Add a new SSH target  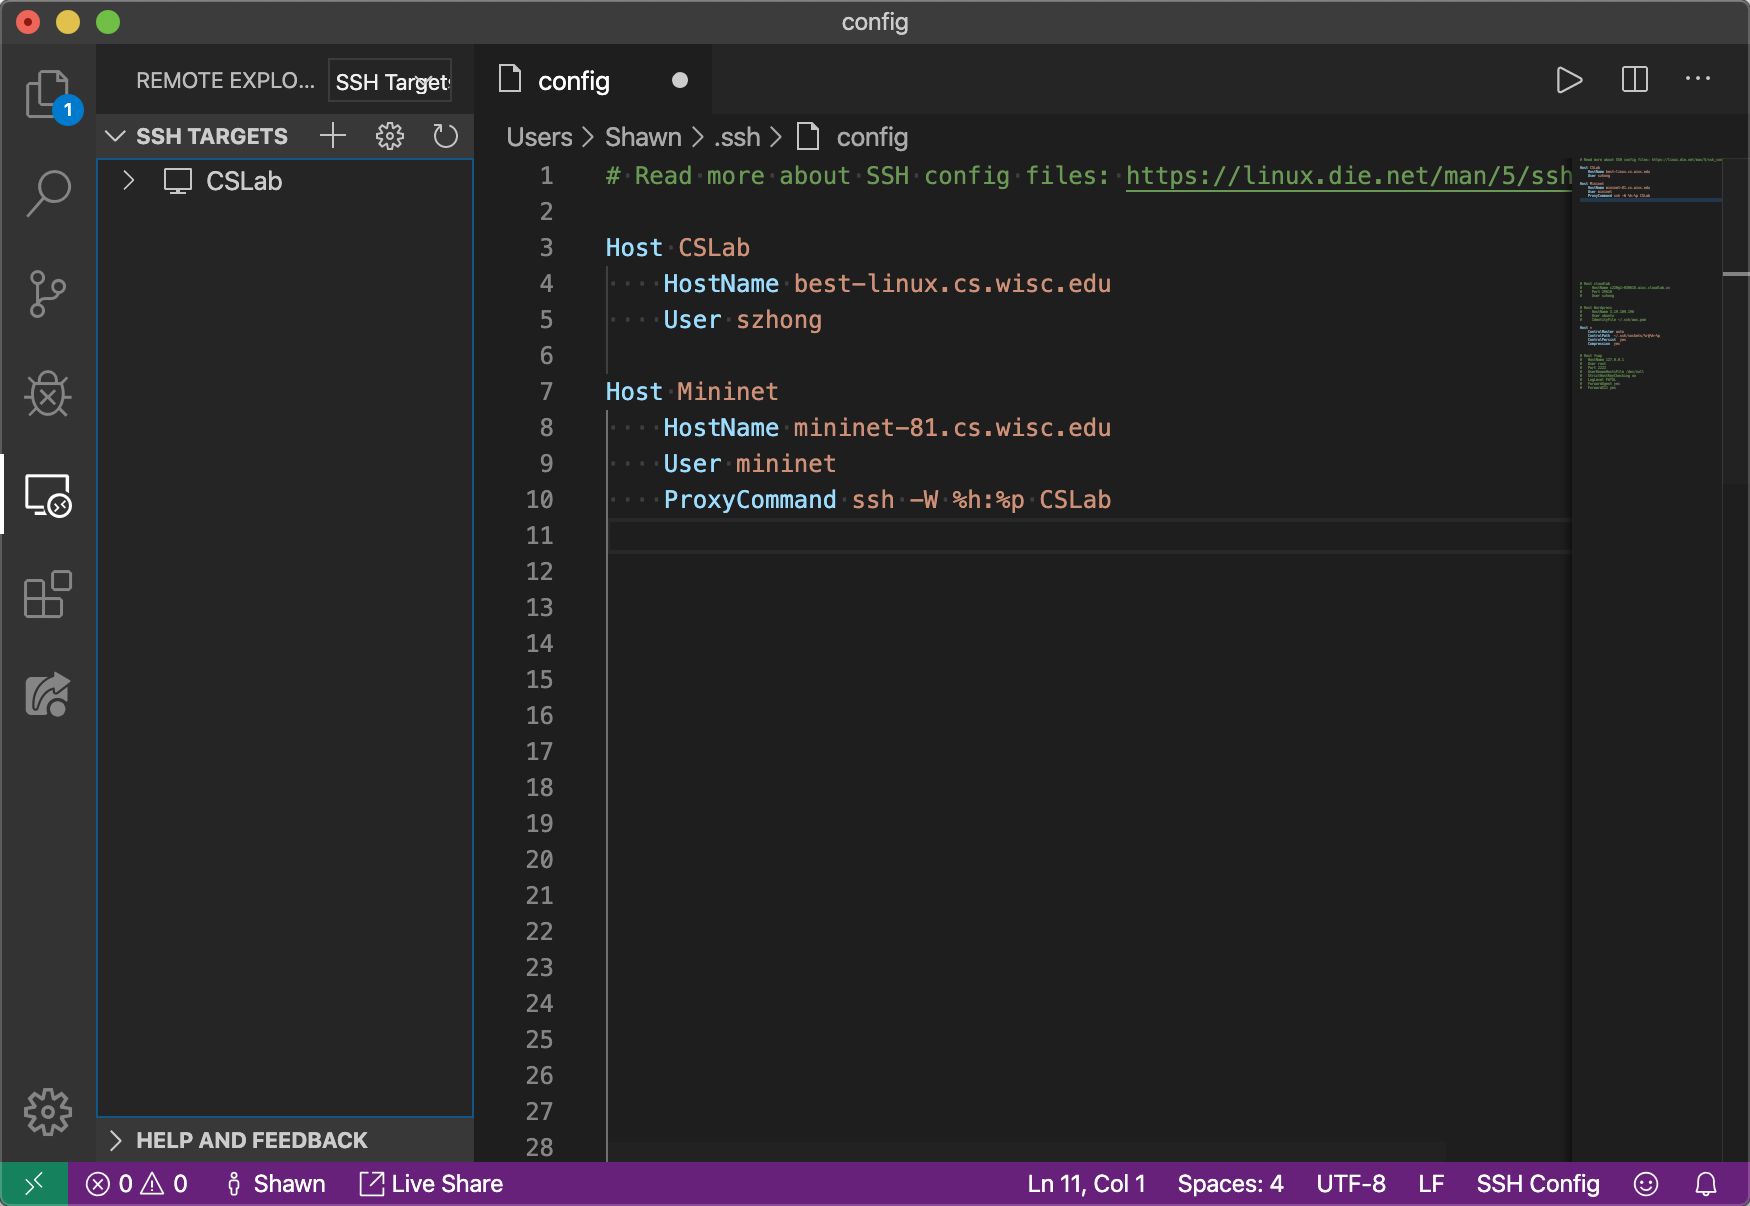pos(333,135)
